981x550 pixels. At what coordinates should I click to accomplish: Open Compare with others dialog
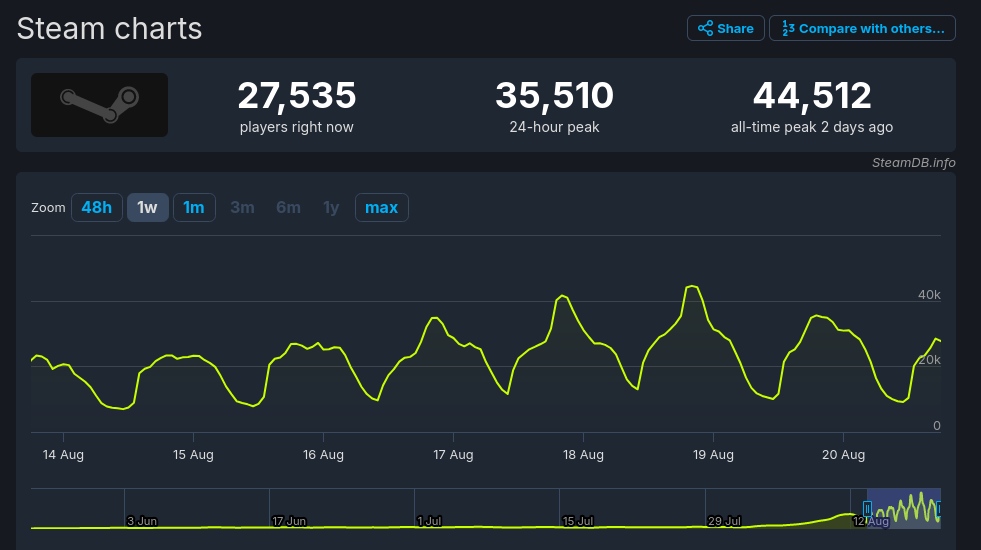[x=862, y=28]
